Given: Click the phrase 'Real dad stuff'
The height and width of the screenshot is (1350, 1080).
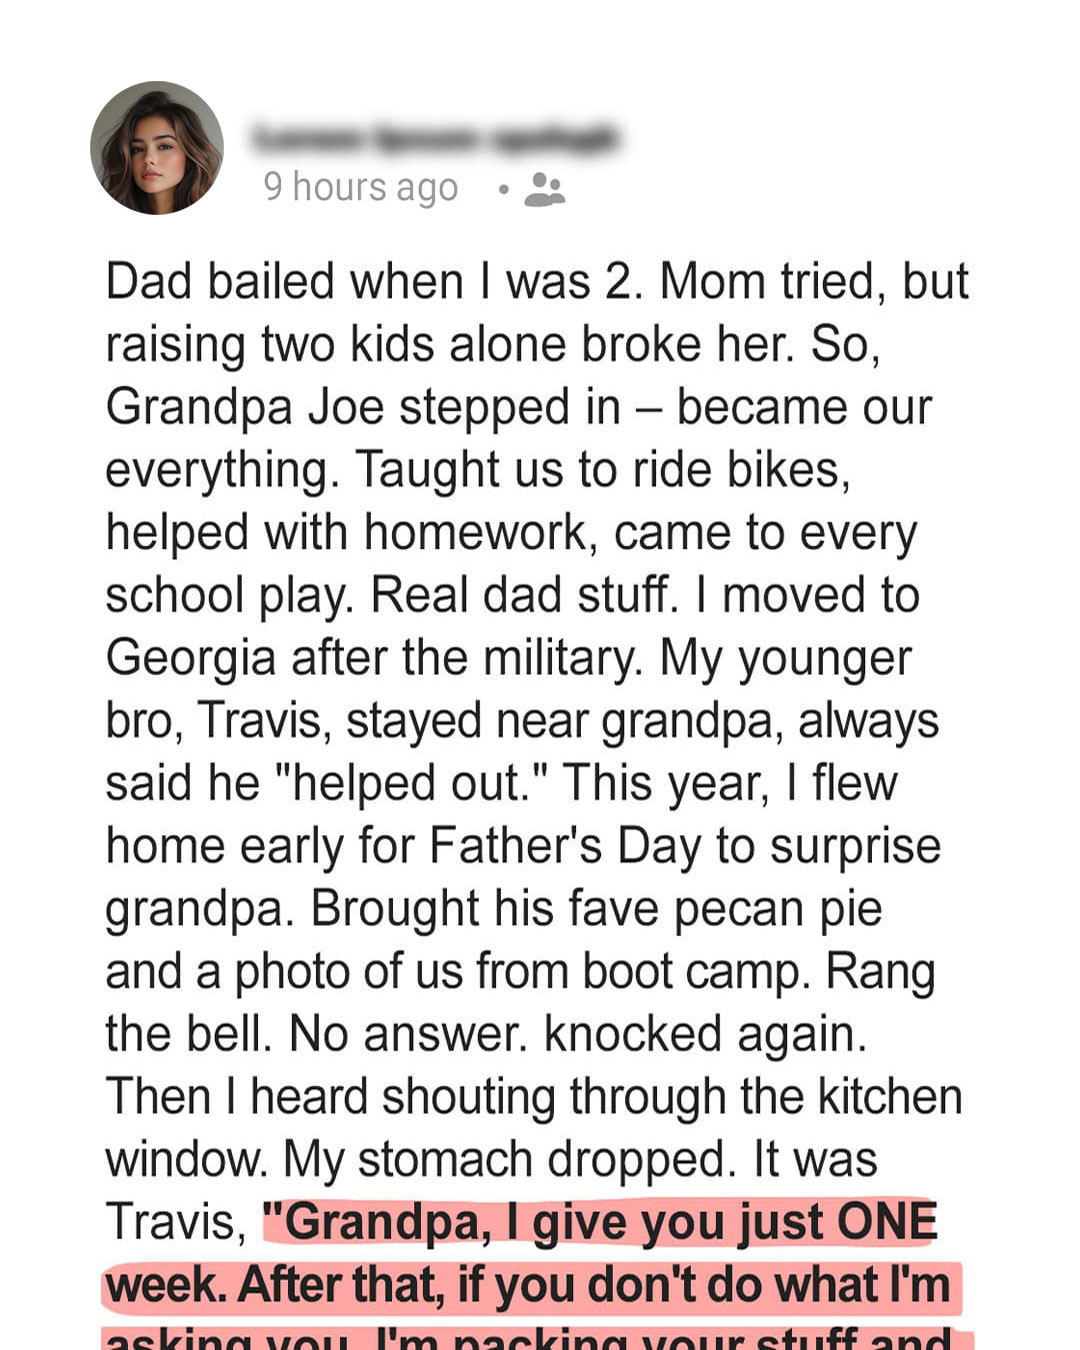Looking at the screenshot, I should pyautogui.click(x=525, y=596).
